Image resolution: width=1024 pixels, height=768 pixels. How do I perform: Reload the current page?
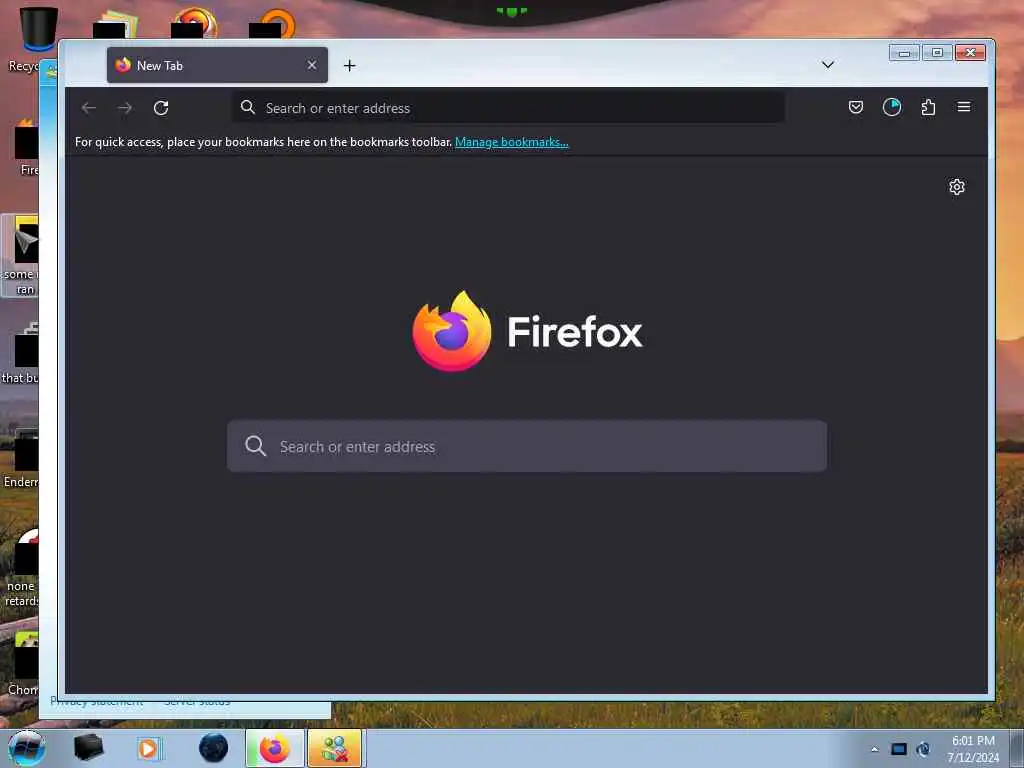tap(161, 108)
